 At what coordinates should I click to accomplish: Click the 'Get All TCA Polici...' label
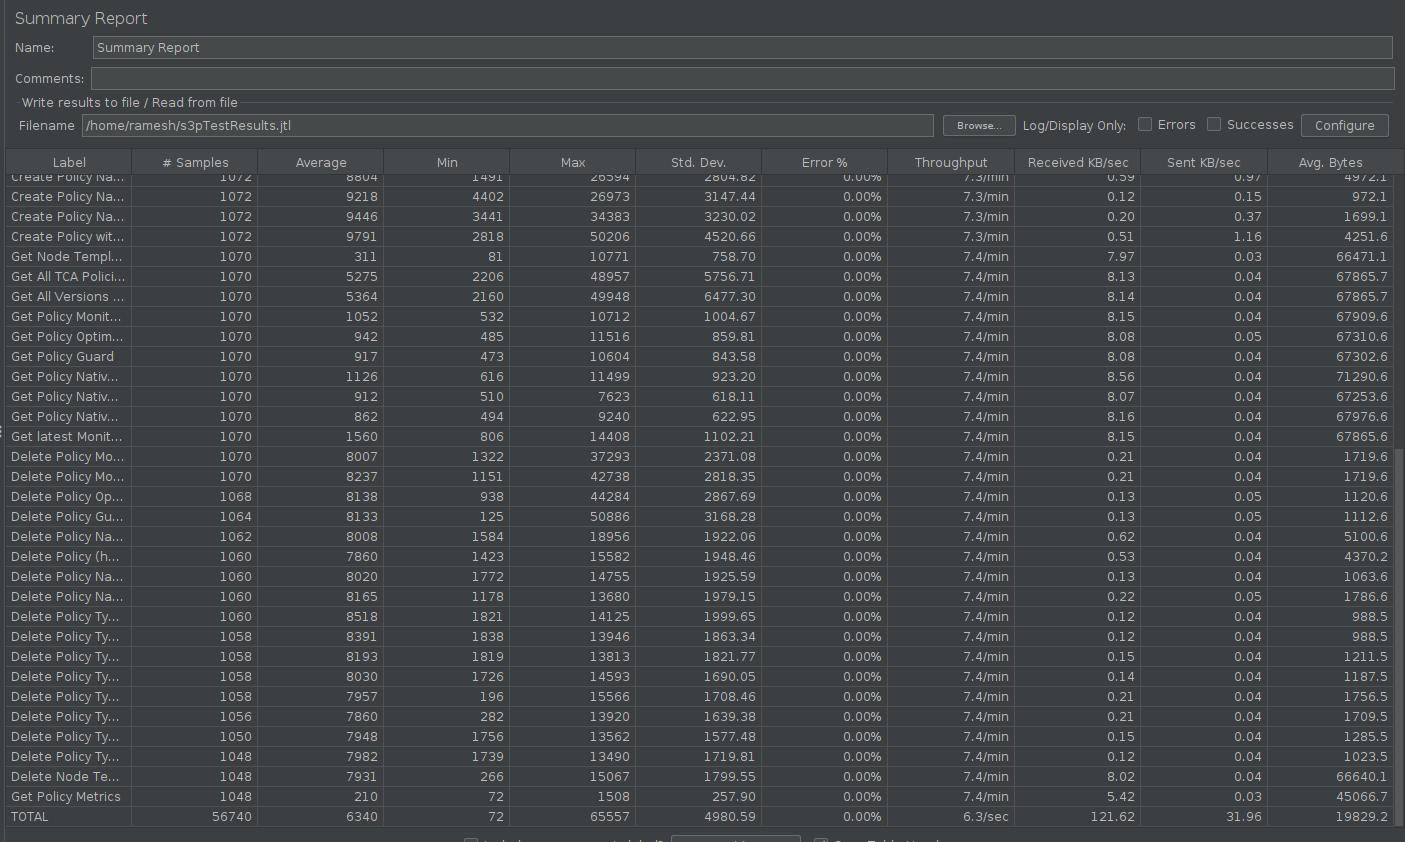(68, 277)
